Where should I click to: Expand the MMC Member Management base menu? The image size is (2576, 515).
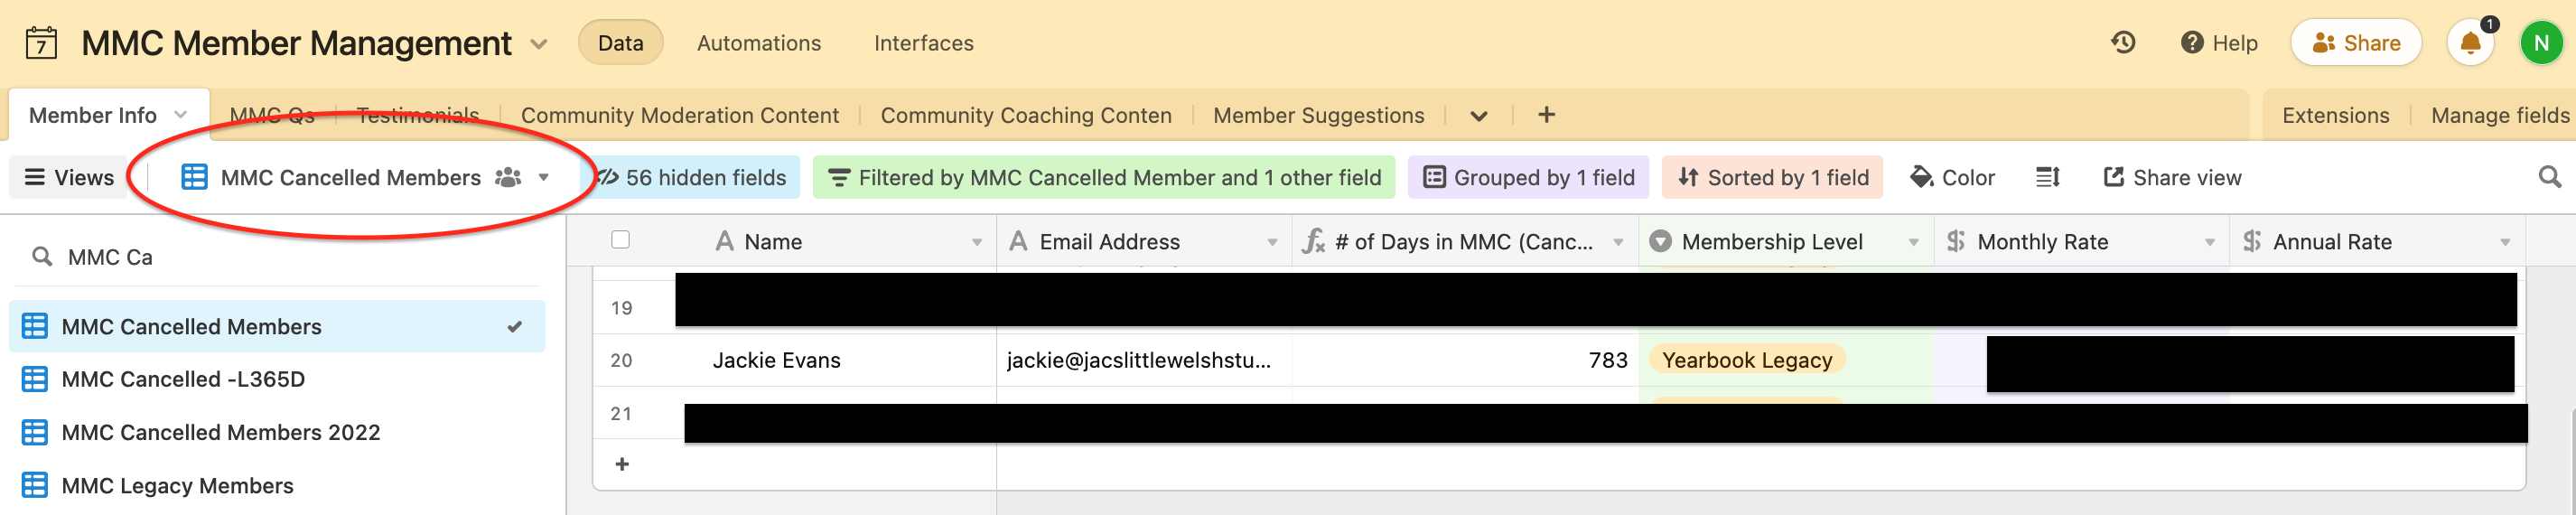[x=539, y=44]
